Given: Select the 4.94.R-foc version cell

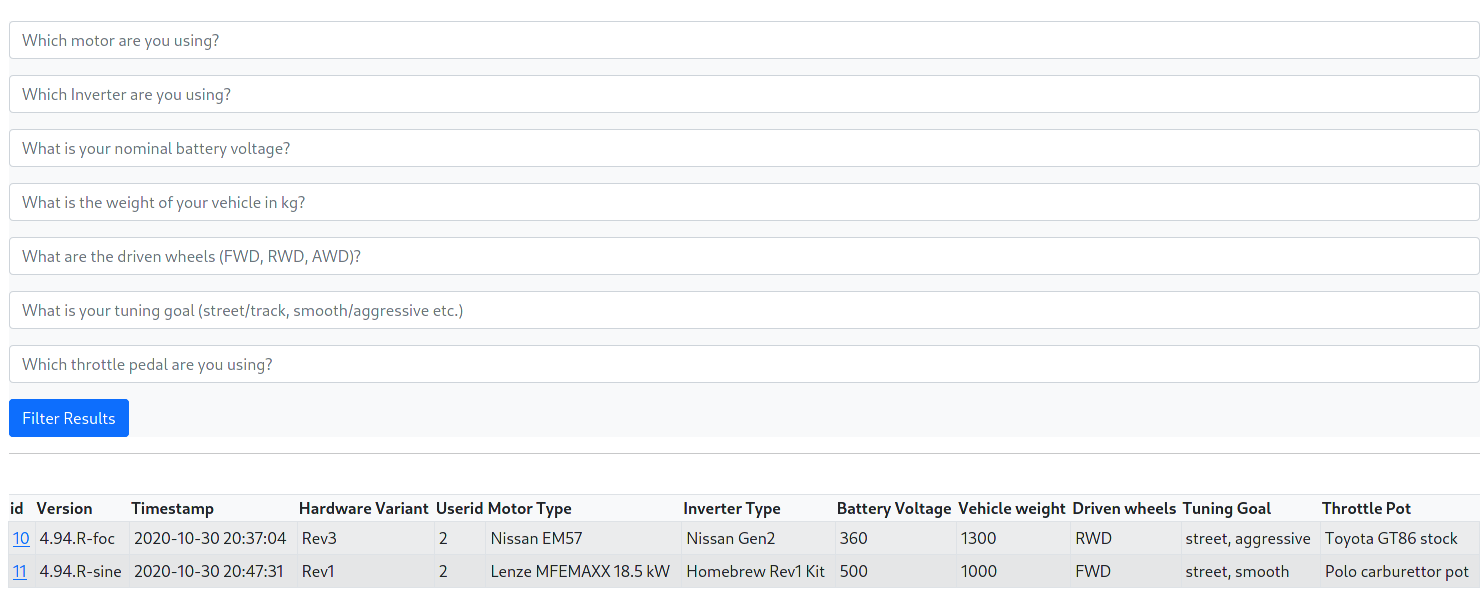Looking at the screenshot, I should coord(77,539).
